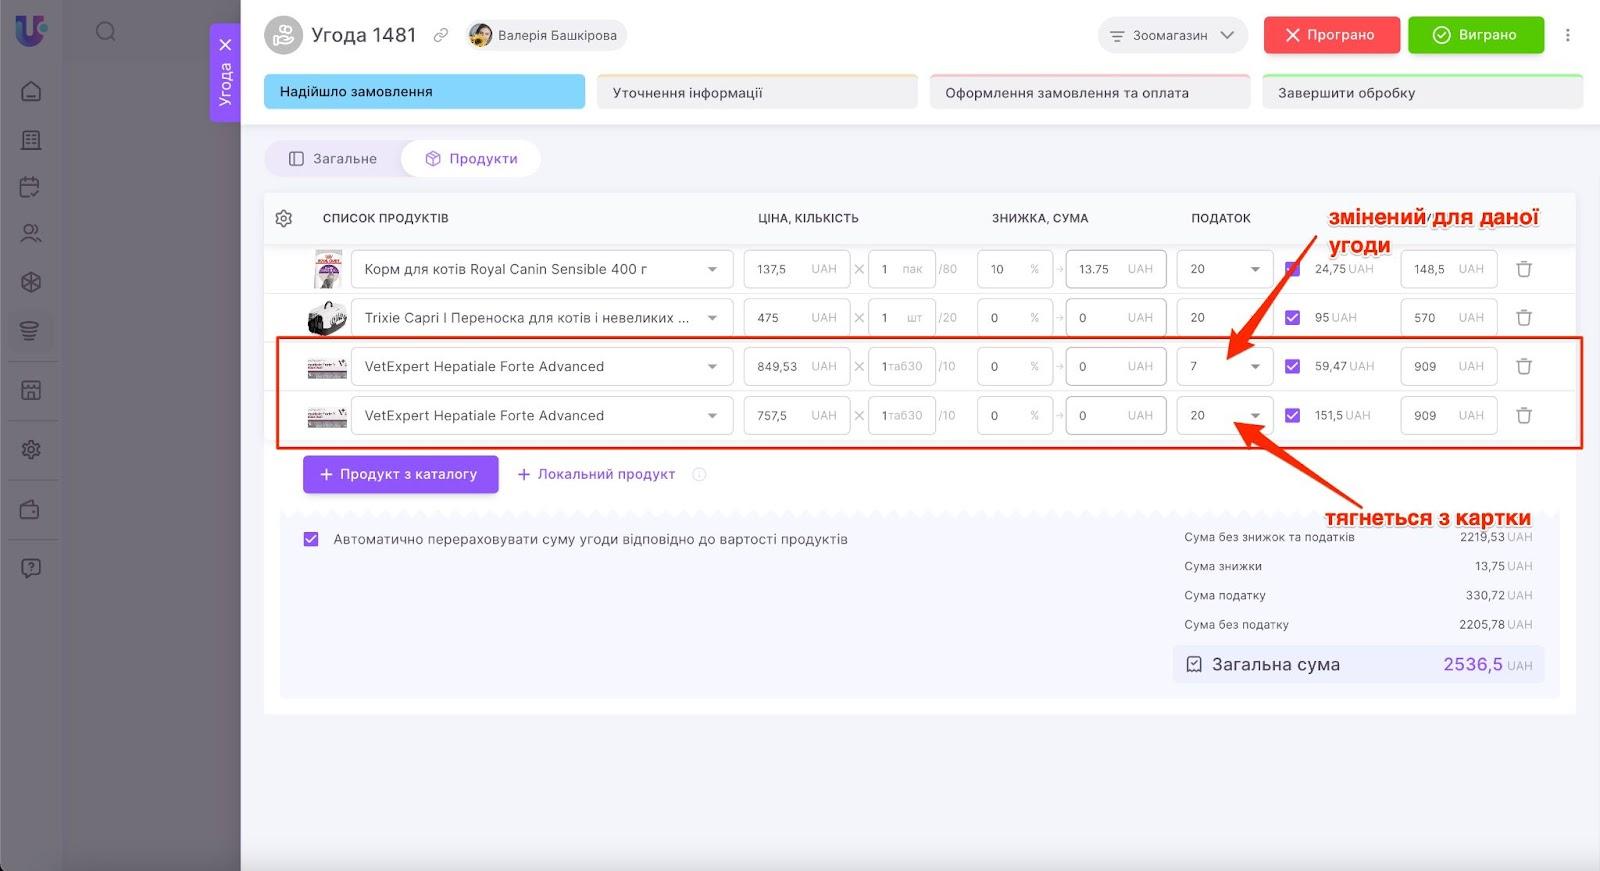This screenshot has height=871, width=1600.
Task: Click the copy link icon beside Угода 1481
Action: click(440, 35)
